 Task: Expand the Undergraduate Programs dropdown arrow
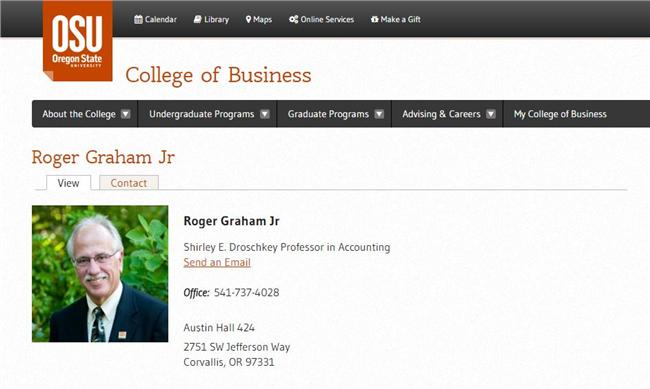pos(264,114)
